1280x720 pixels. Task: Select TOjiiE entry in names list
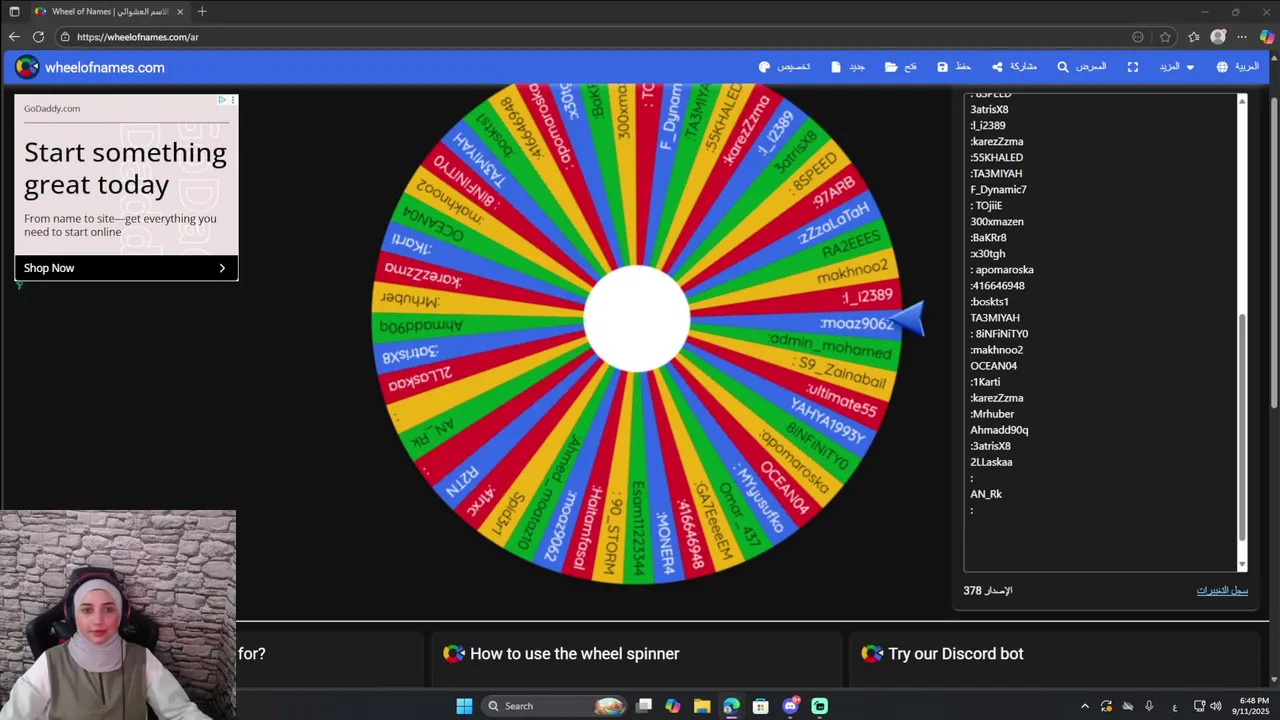tap(986, 205)
